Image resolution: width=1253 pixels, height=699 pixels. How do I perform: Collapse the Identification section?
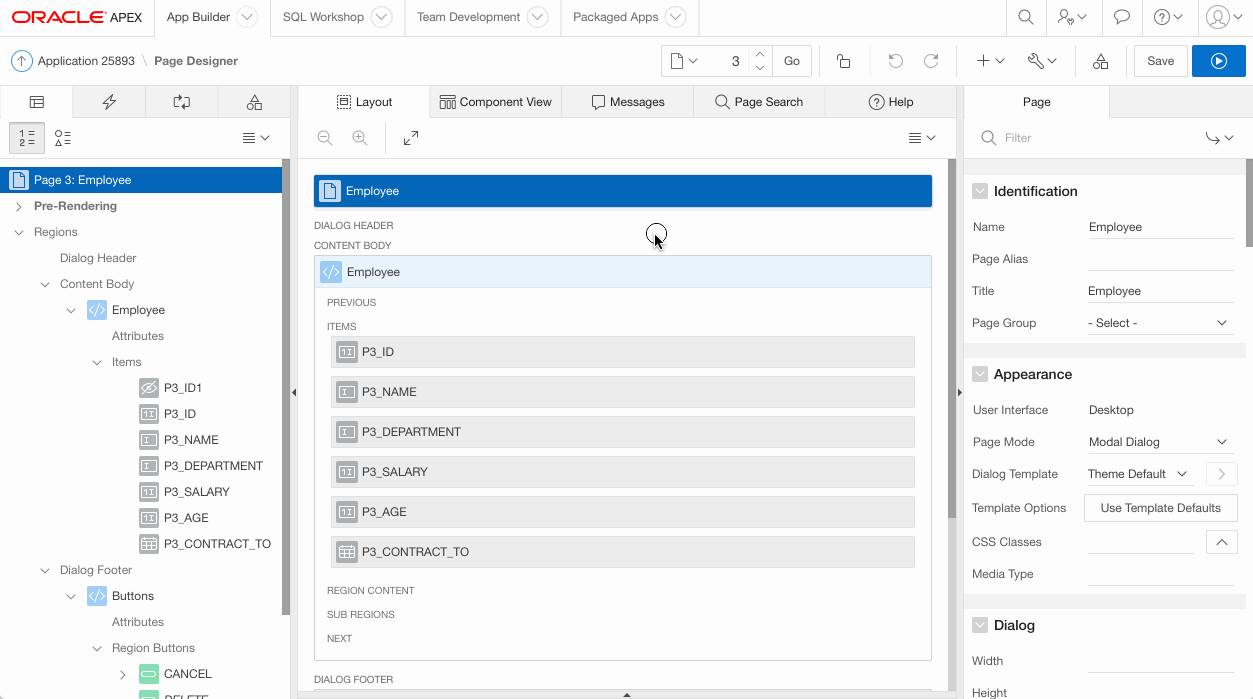pos(980,191)
